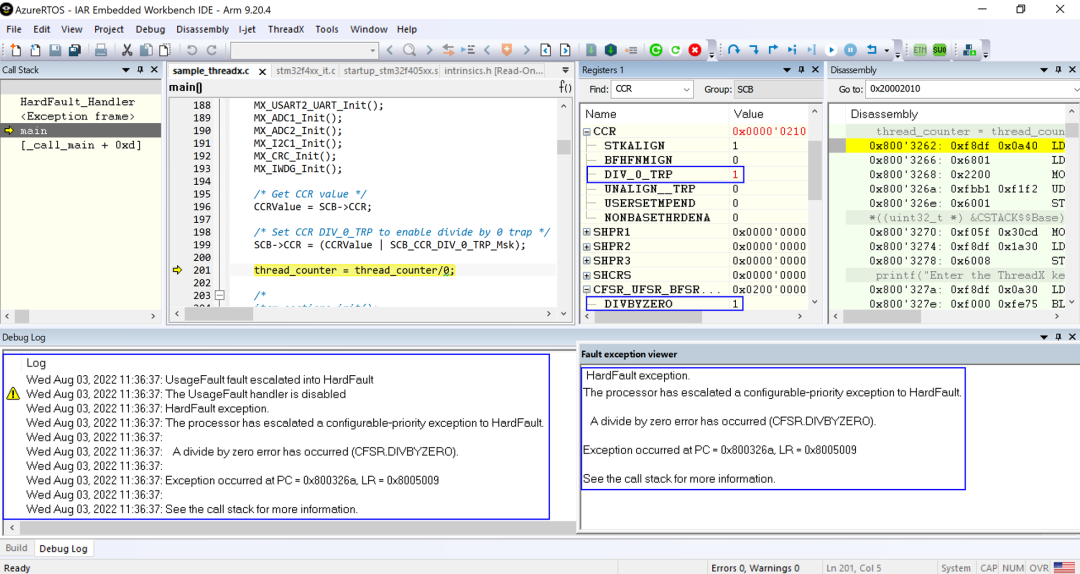Expand the SHCRS register node
Image resolution: width=1080 pixels, height=574 pixels.
(x=587, y=275)
